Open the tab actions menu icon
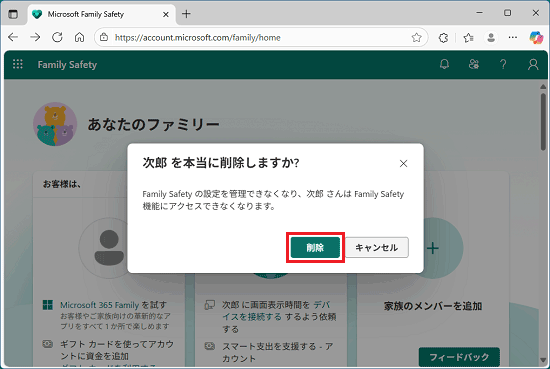 coord(13,14)
